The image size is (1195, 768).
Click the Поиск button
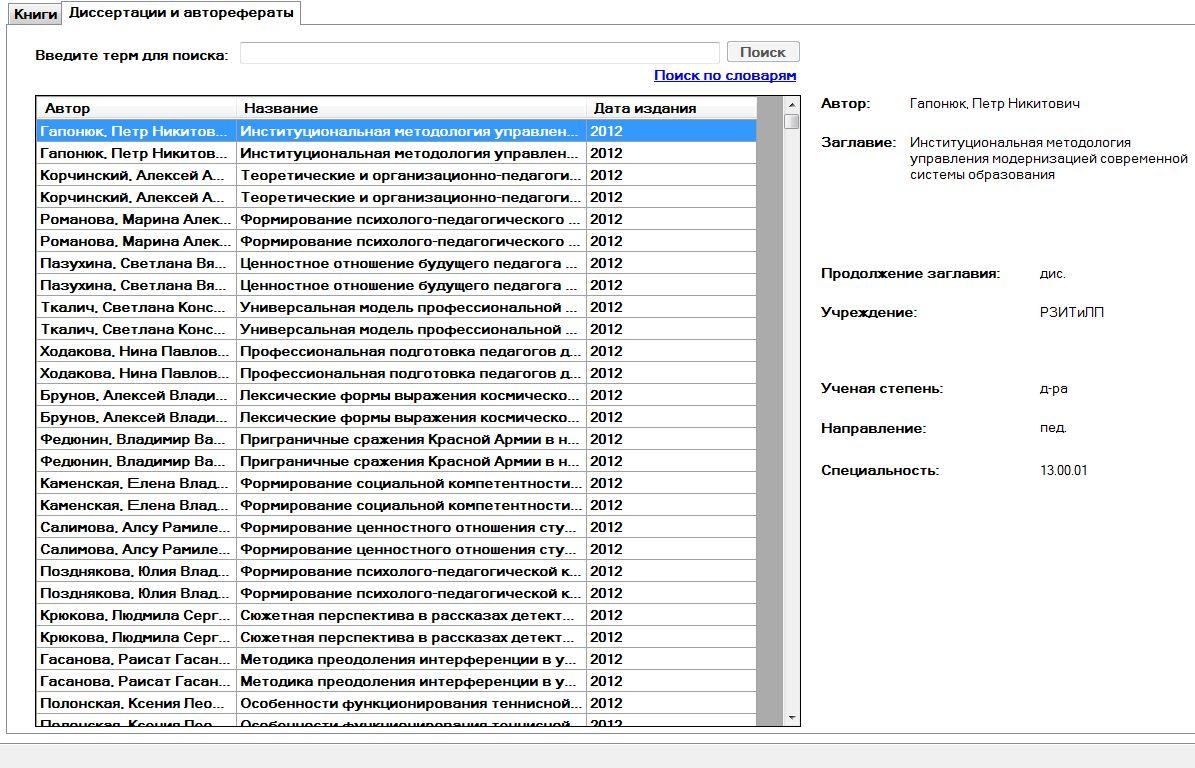pos(763,52)
